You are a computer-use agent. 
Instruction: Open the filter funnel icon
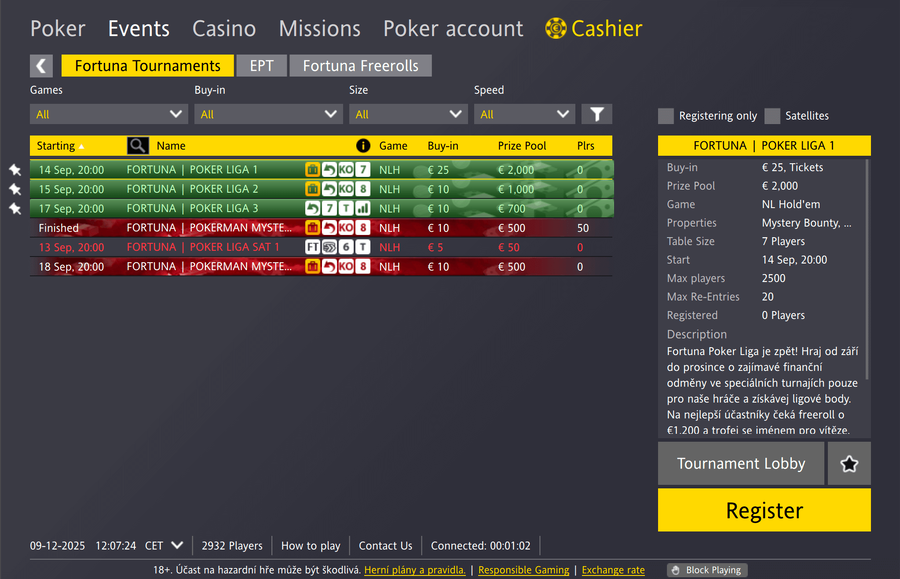[597, 114]
